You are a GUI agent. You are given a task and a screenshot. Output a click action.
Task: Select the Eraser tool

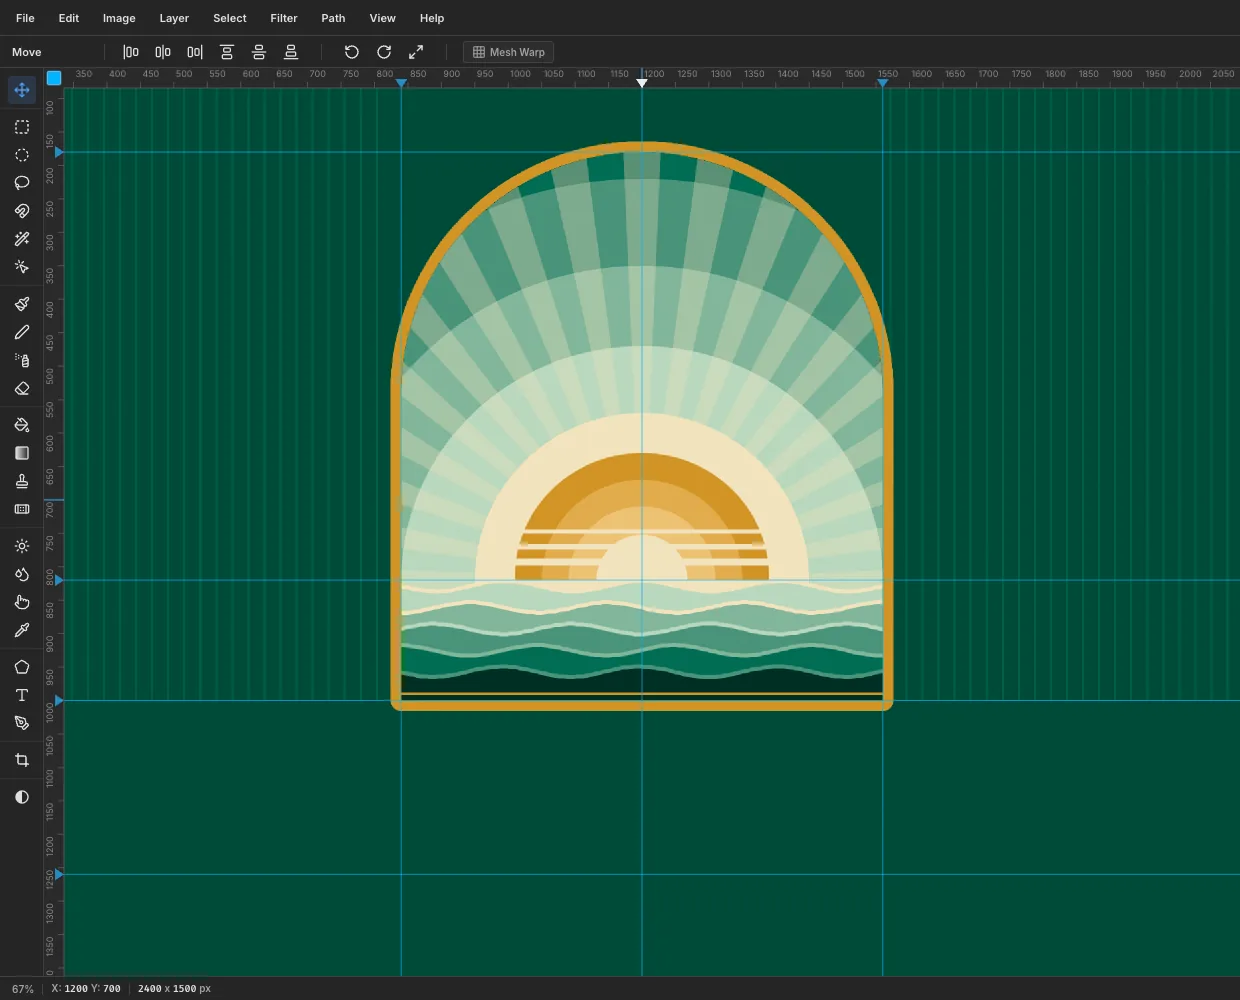click(22, 388)
